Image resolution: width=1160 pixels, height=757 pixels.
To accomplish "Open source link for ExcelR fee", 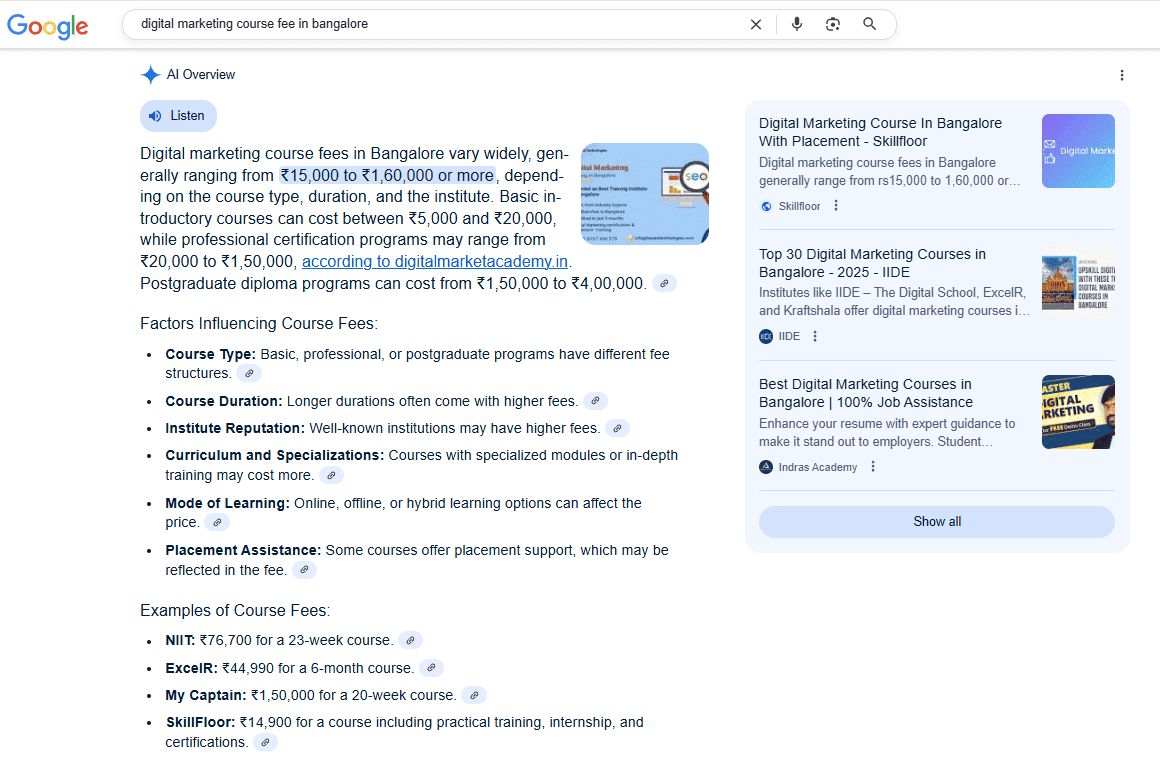I will [431, 668].
